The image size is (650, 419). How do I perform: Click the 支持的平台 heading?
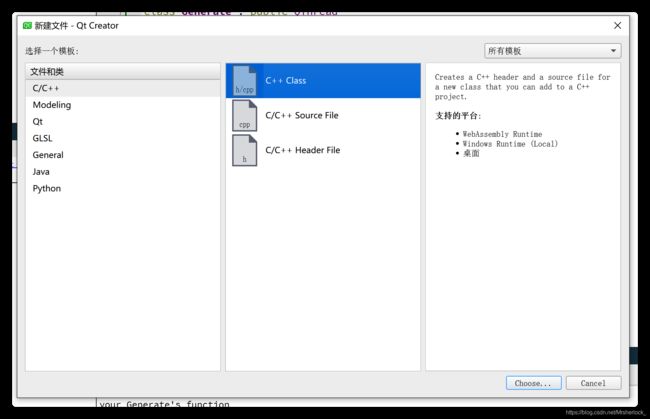(x=458, y=116)
